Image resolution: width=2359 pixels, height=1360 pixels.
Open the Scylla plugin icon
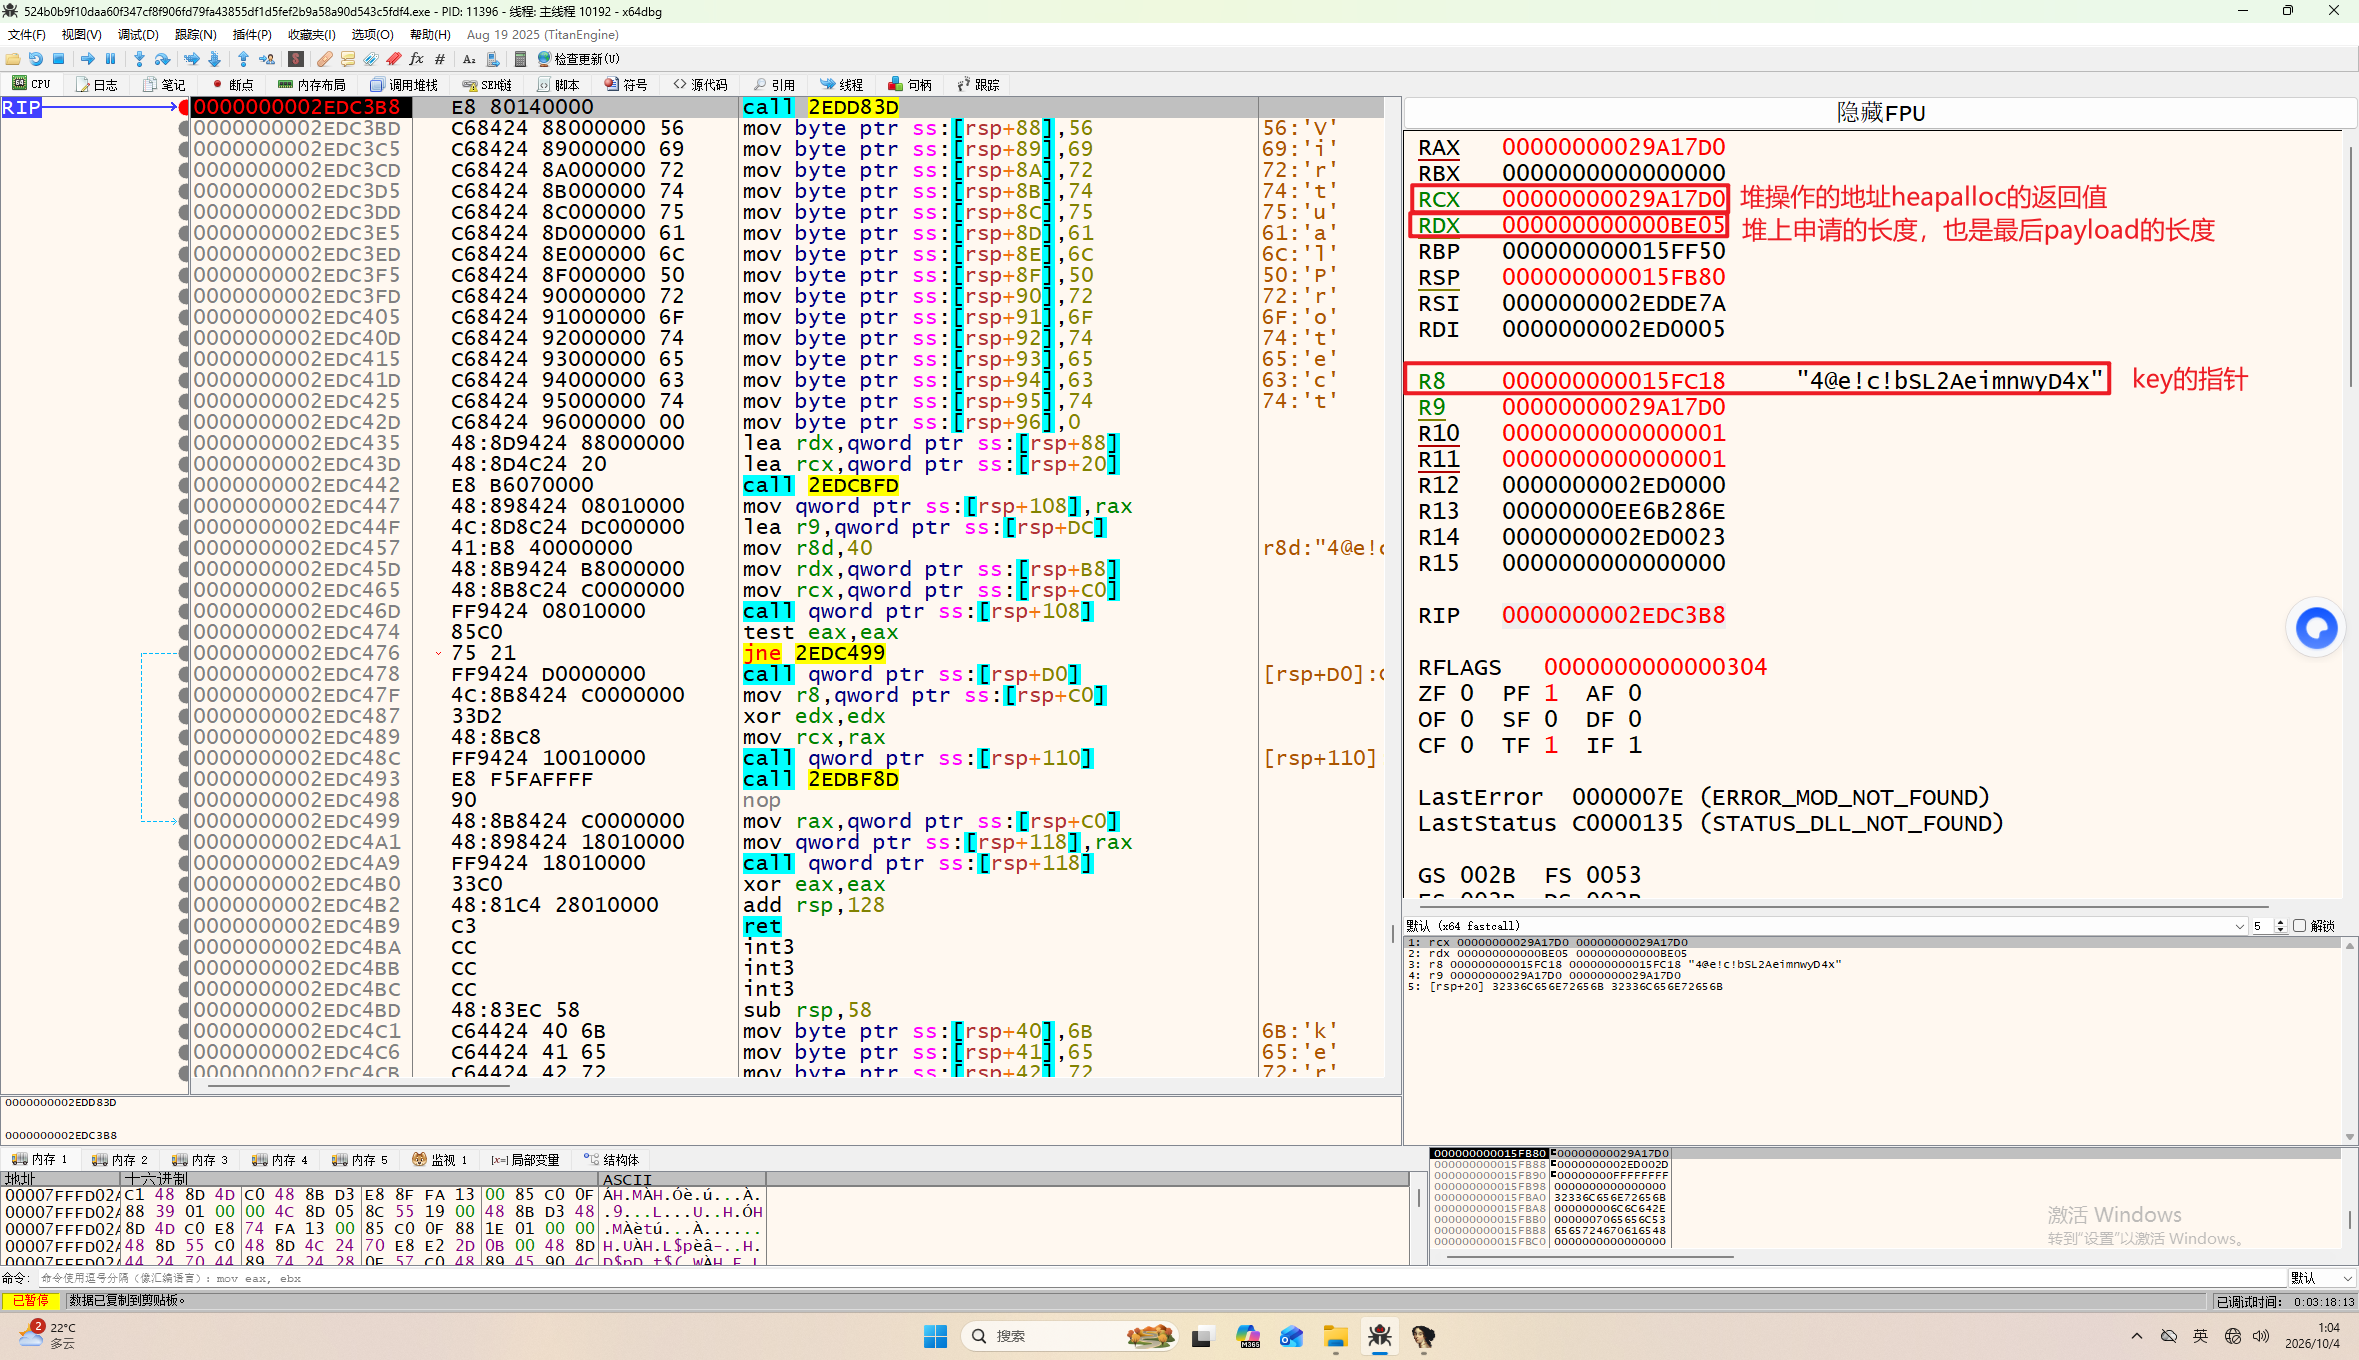click(296, 59)
